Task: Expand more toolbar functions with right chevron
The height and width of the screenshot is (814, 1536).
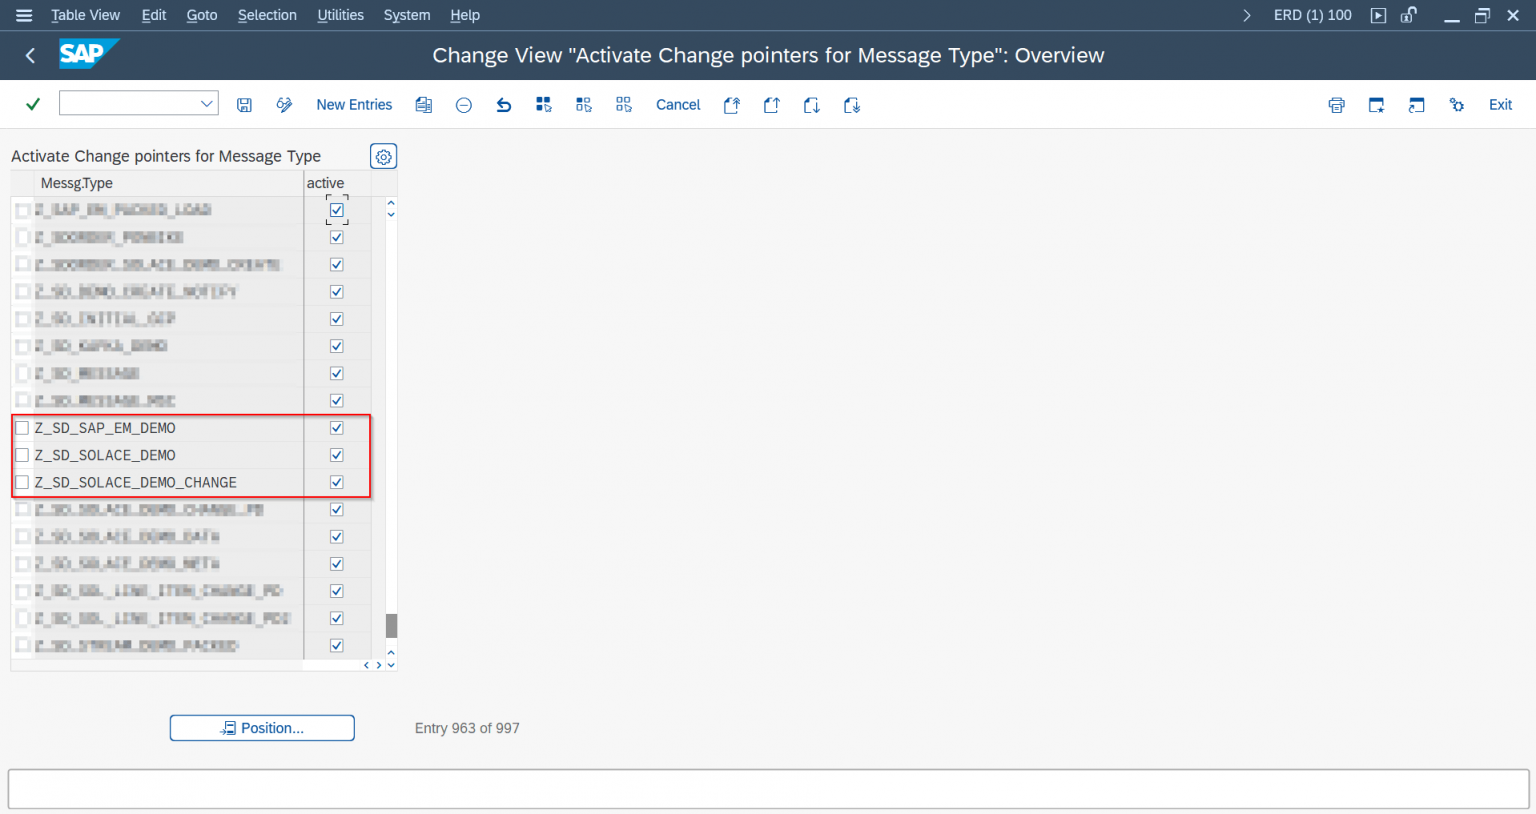Action: (1247, 15)
